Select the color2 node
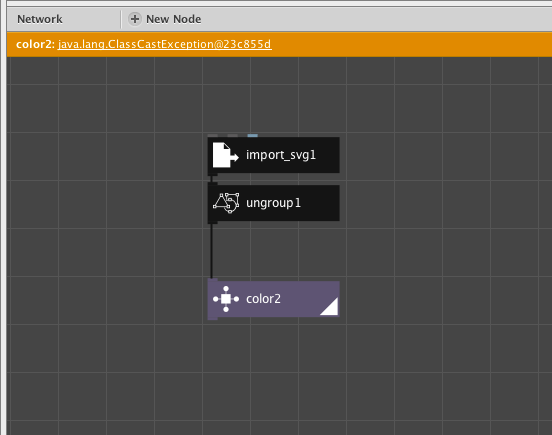The width and height of the screenshot is (552, 435). pyautogui.click(x=274, y=299)
